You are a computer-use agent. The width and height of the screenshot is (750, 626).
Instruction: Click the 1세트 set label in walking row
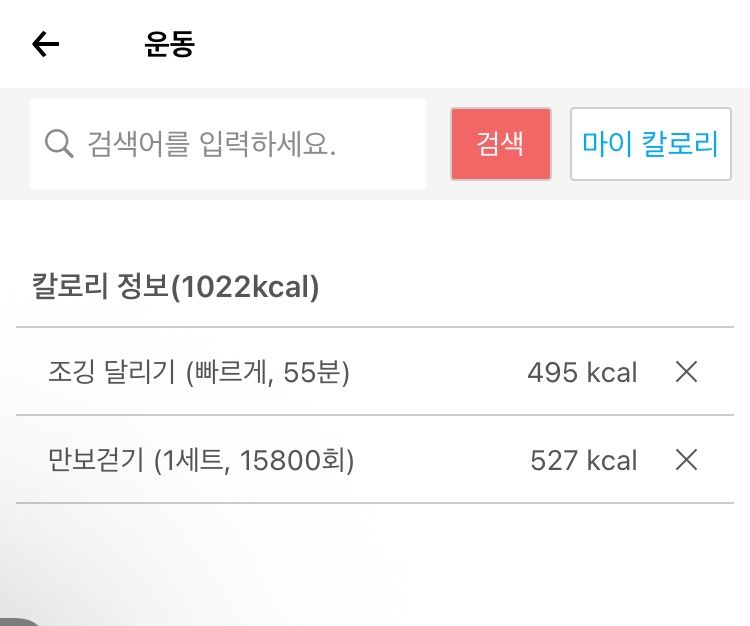tap(192, 460)
